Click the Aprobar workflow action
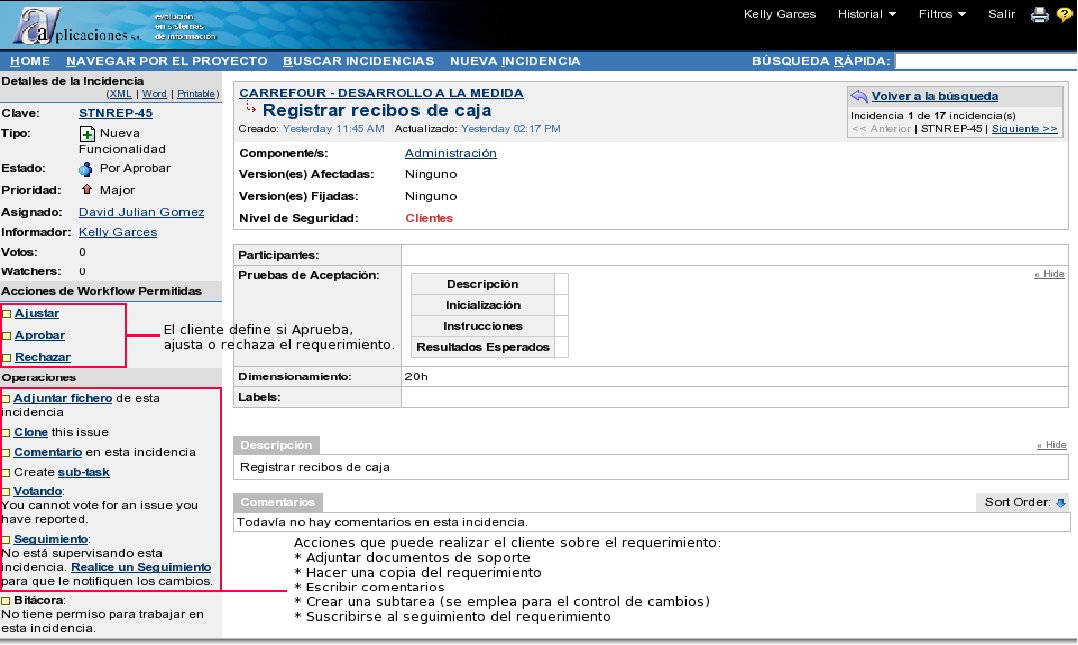Image resolution: width=1078 pixels, height=645 pixels. [x=40, y=335]
